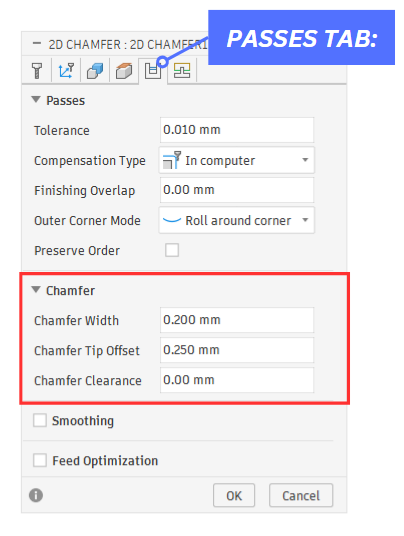Screen dimensions: 404x536
Task: Click the Chamfer Tip Offset field
Action: (237, 350)
